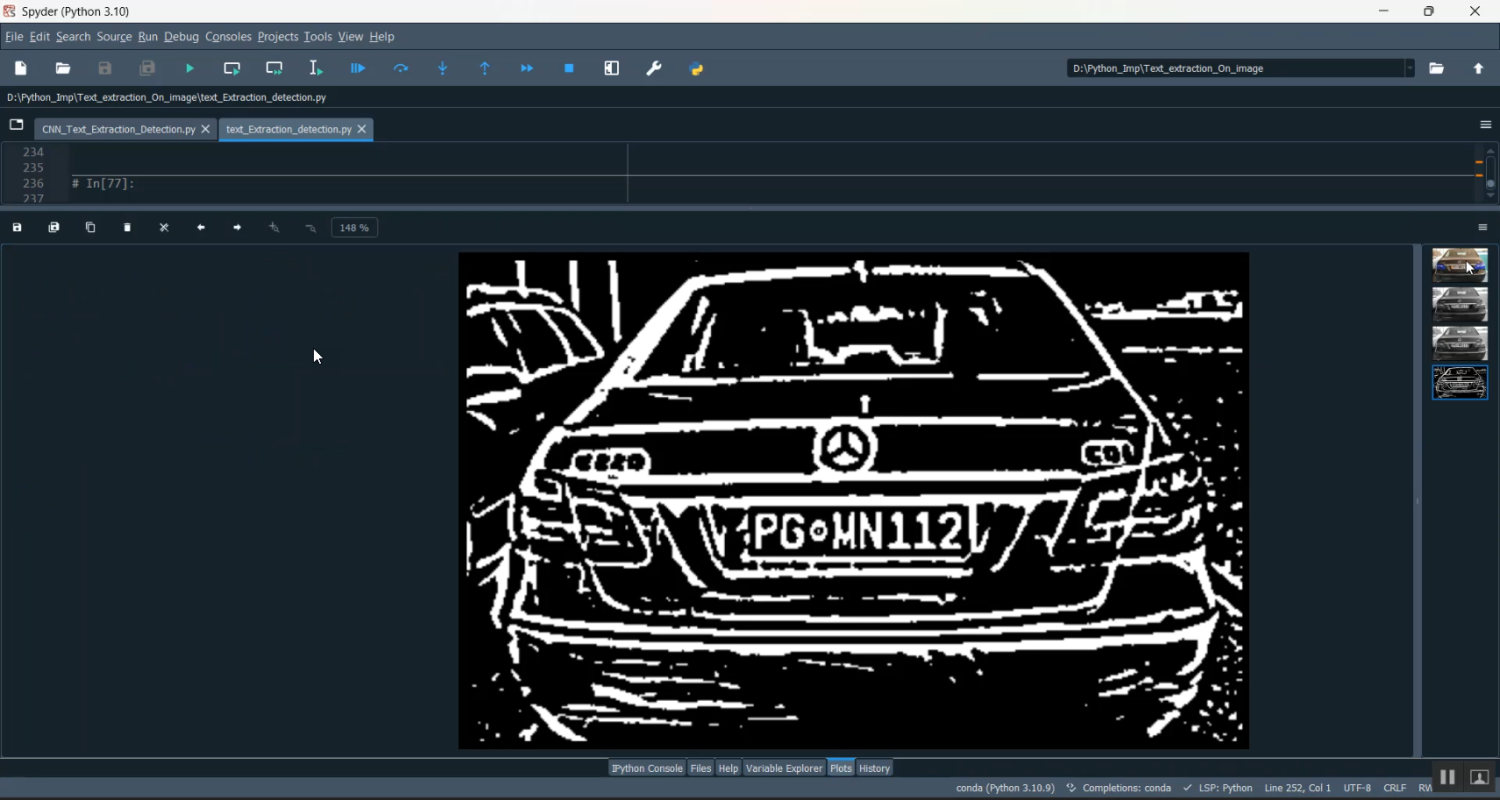Image resolution: width=1500 pixels, height=800 pixels.
Task: Open the PYTHONPATH manager icon
Action: 697,69
